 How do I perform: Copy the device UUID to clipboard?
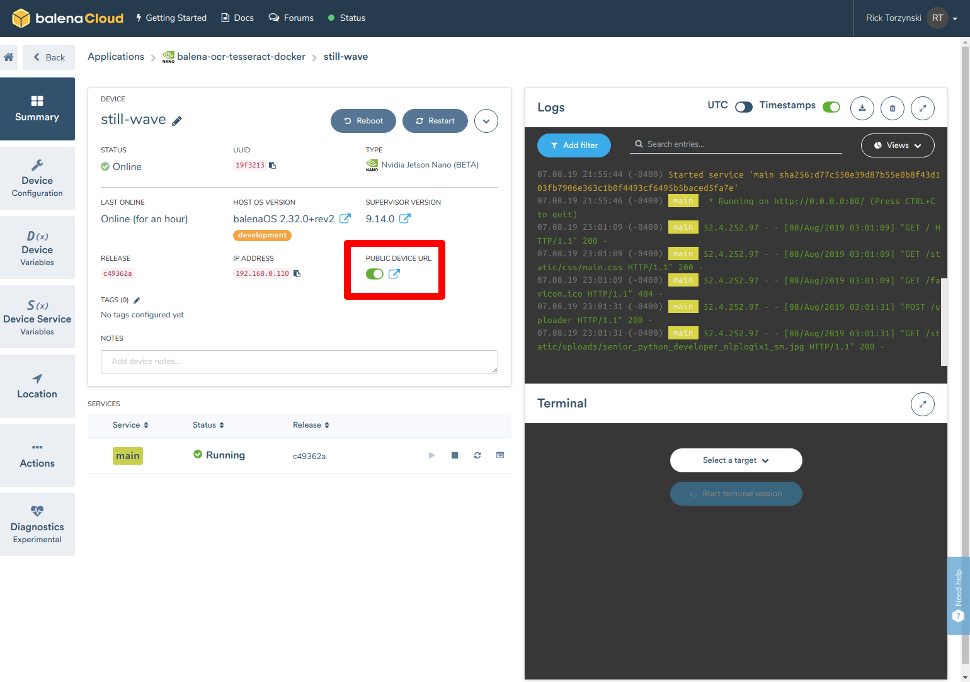(272, 166)
